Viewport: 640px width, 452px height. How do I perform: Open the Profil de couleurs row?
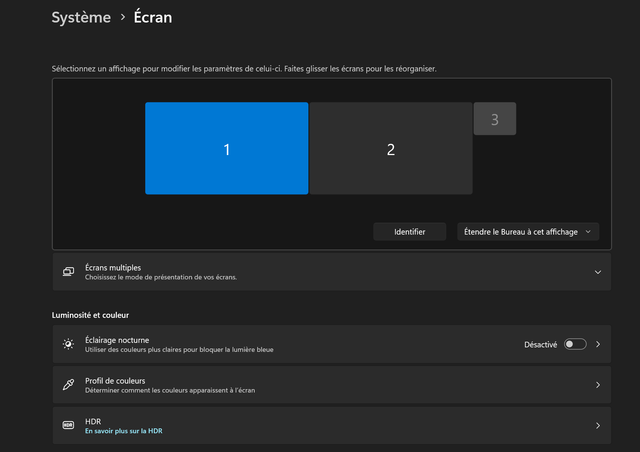click(332, 385)
